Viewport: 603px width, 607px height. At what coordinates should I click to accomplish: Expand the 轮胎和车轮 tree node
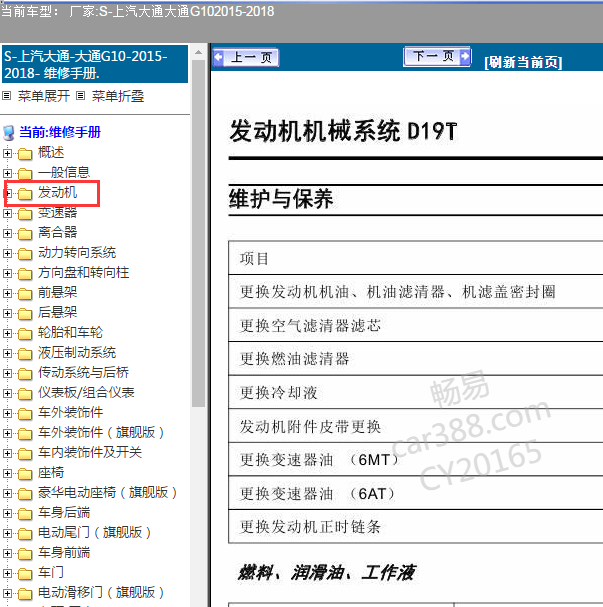[7, 334]
